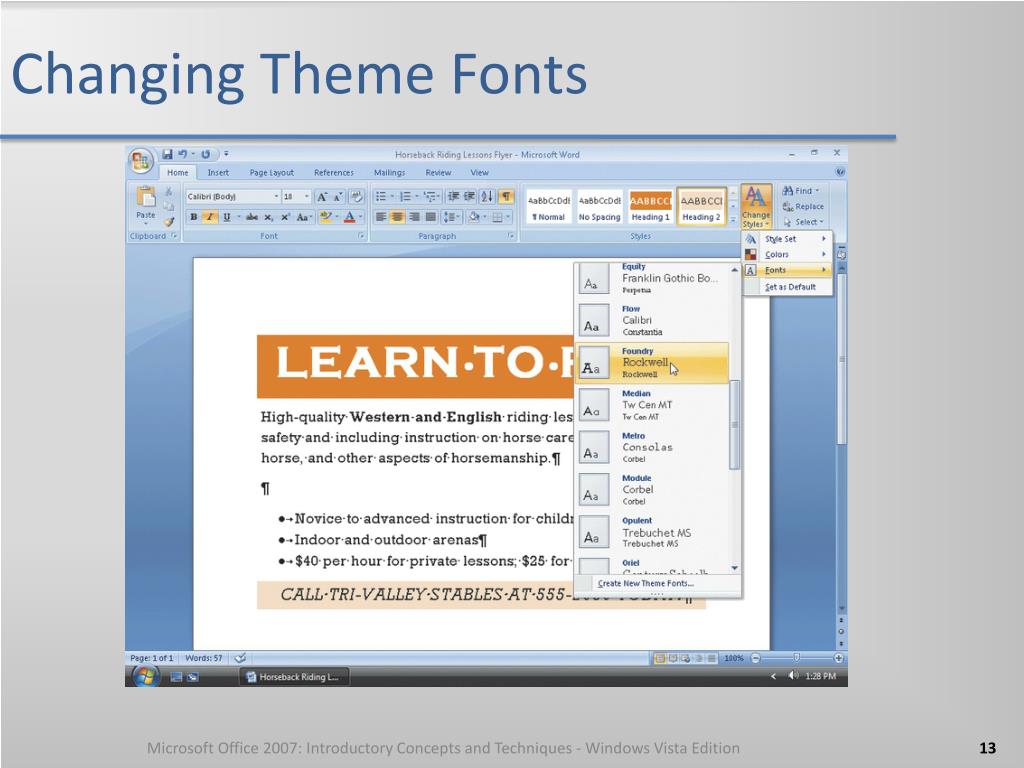Click the Redo icon in the title bar

click(206, 154)
